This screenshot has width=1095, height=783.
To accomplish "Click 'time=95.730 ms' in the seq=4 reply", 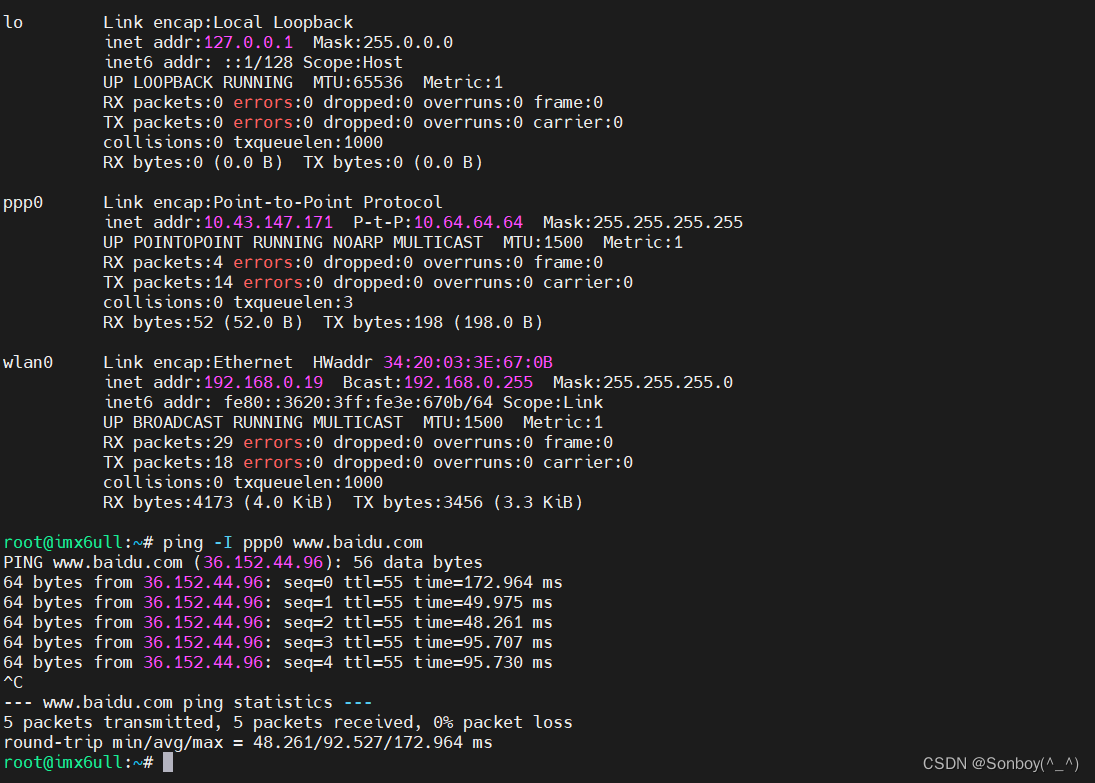I will (483, 663).
